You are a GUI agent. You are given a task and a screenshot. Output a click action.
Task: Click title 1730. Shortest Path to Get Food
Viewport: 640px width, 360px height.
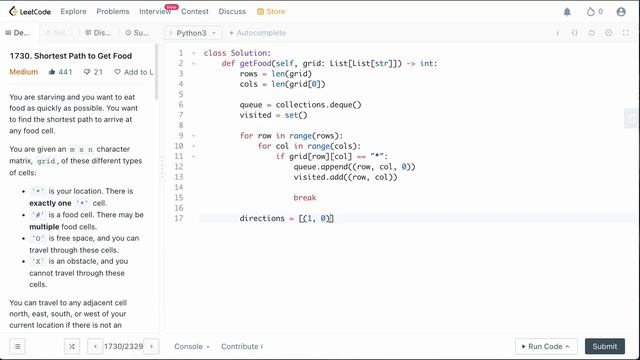coord(71,56)
